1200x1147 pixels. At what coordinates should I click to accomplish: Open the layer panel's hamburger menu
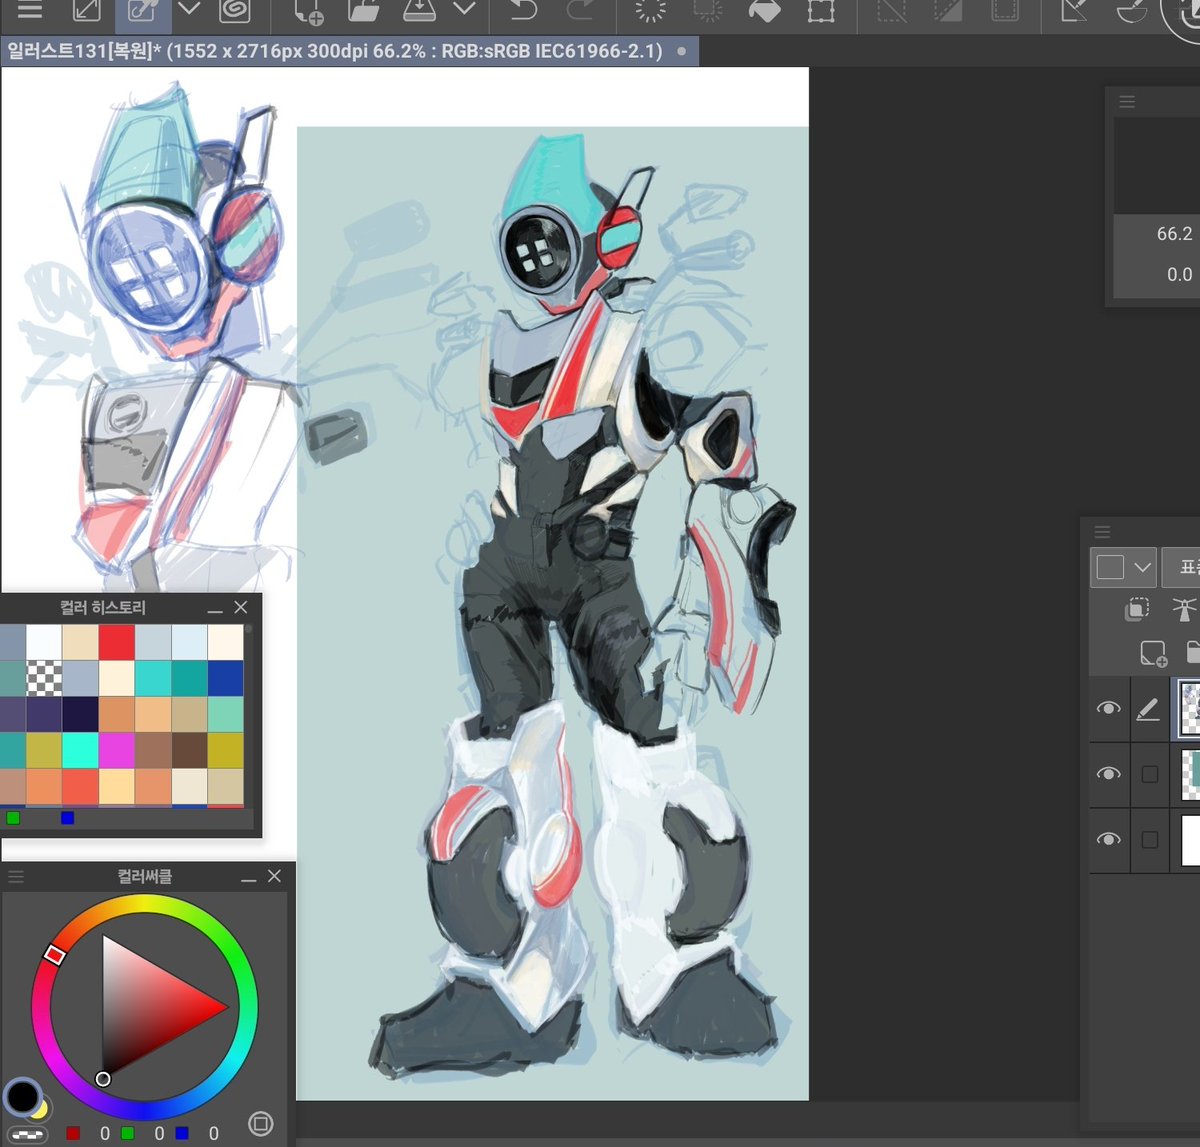(x=1103, y=532)
